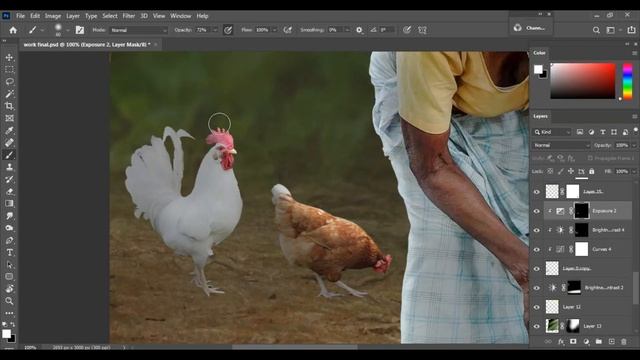Open smoothing options gear

point(359,30)
